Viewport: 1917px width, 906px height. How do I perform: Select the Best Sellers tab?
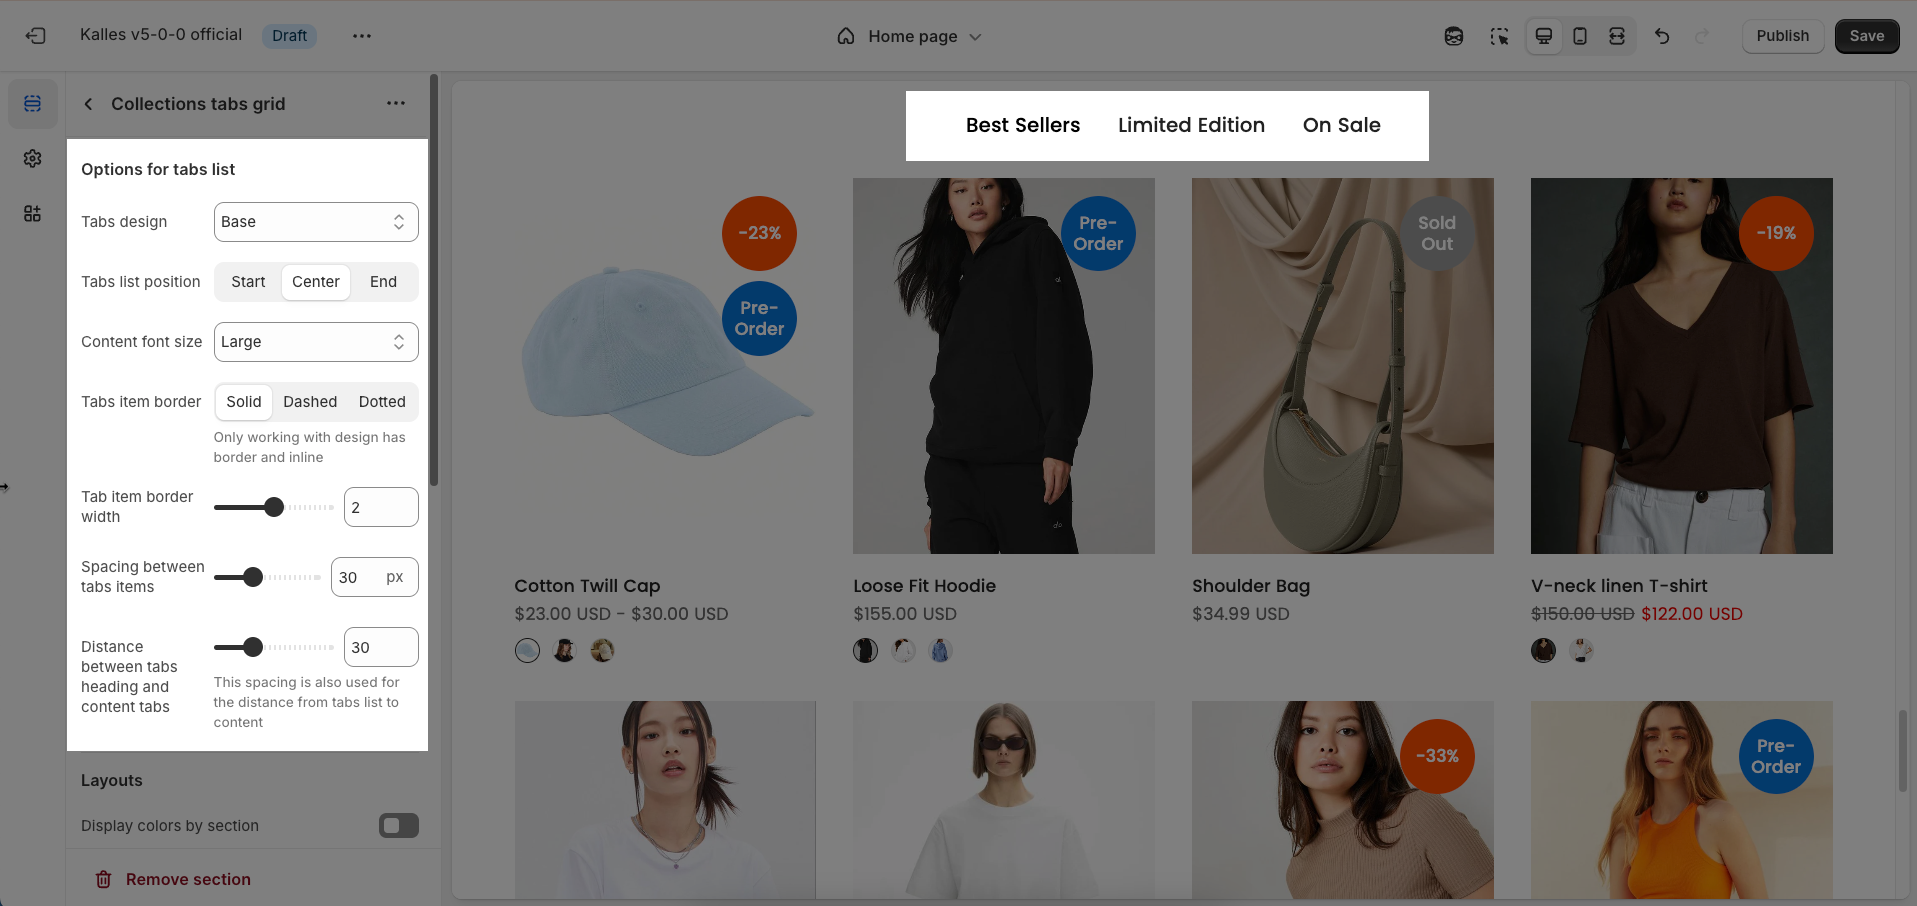pos(1023,125)
